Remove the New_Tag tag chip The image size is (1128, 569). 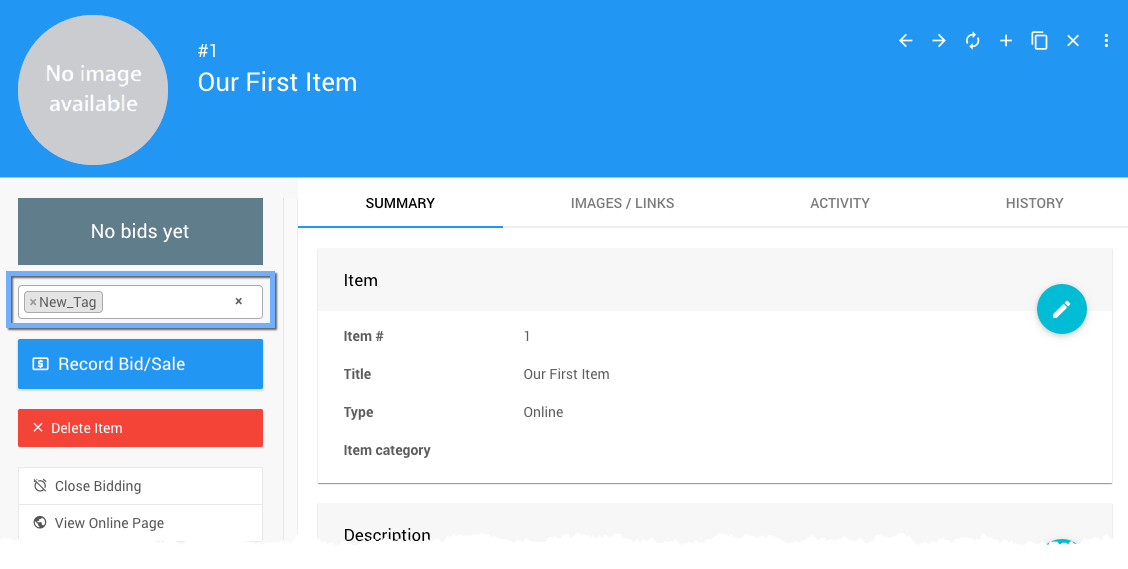coord(33,302)
